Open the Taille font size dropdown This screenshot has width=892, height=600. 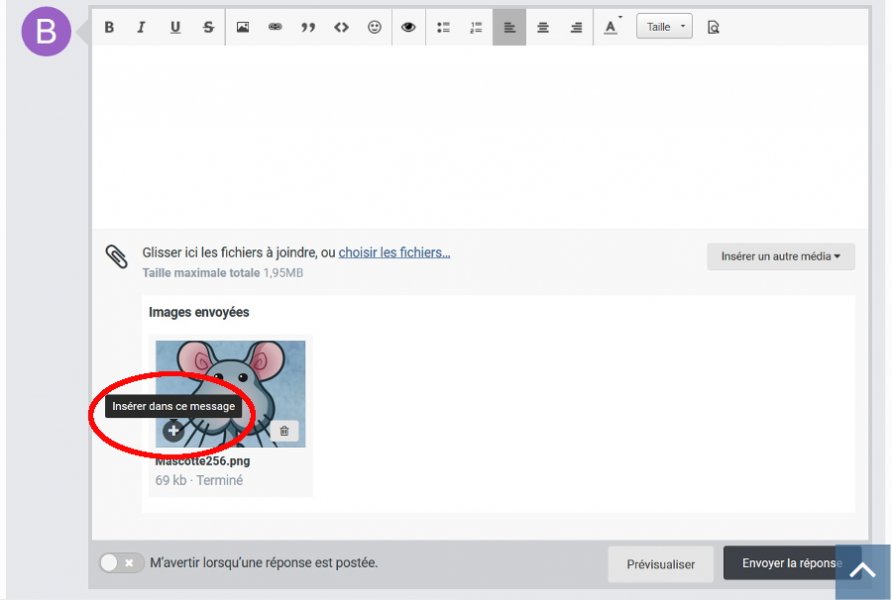(664, 28)
